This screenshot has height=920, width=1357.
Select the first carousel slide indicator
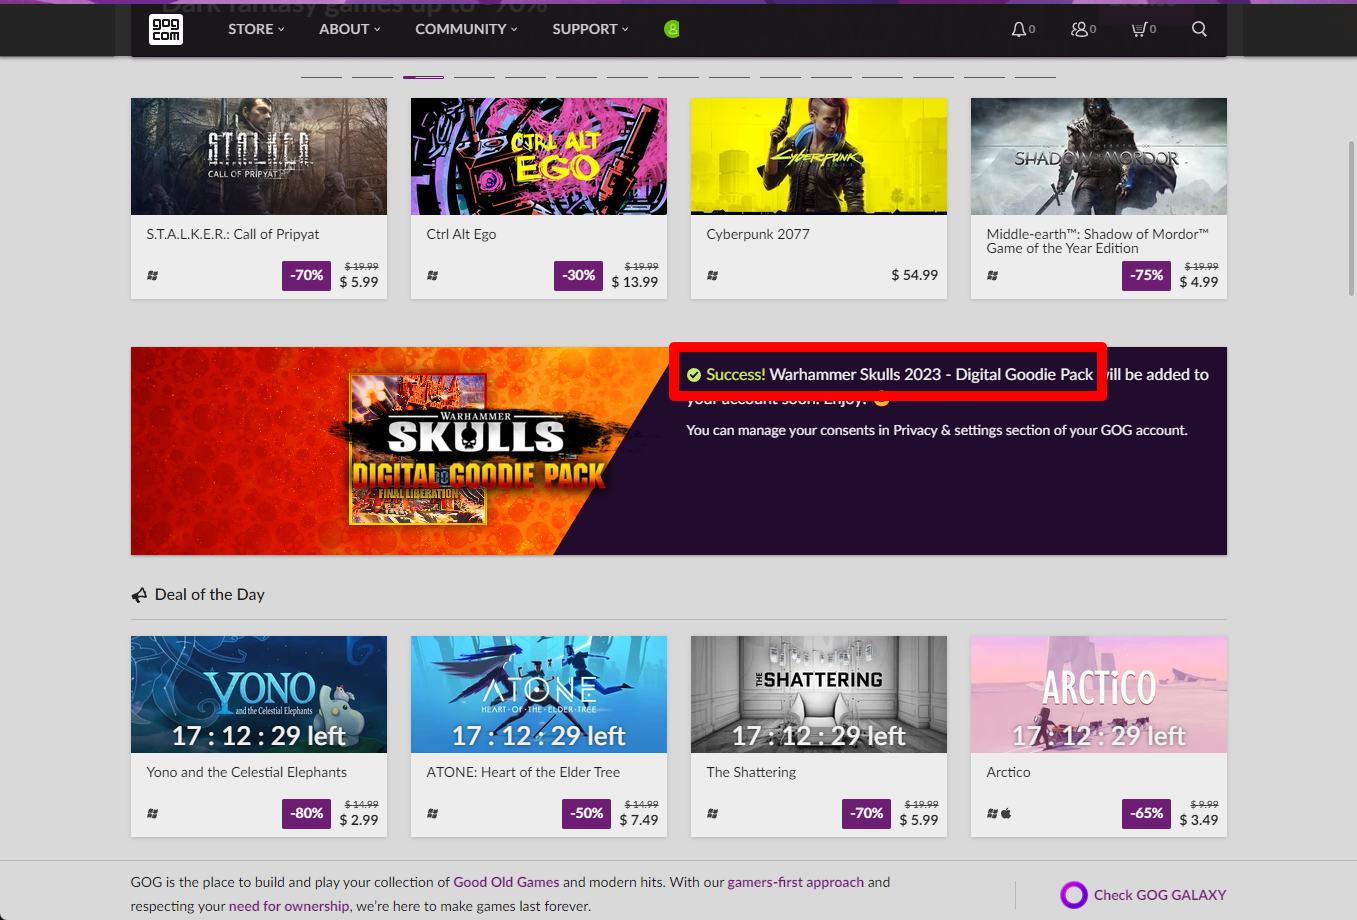pyautogui.click(x=322, y=76)
